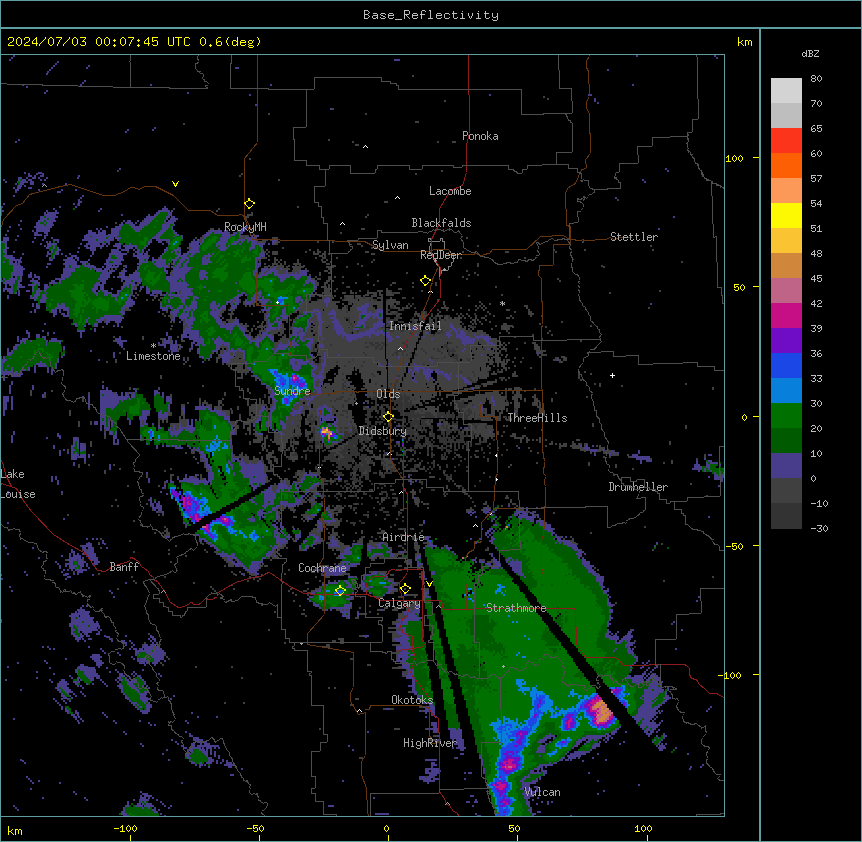Select the brown 45–48 dBZ legend swatch

click(x=786, y=265)
